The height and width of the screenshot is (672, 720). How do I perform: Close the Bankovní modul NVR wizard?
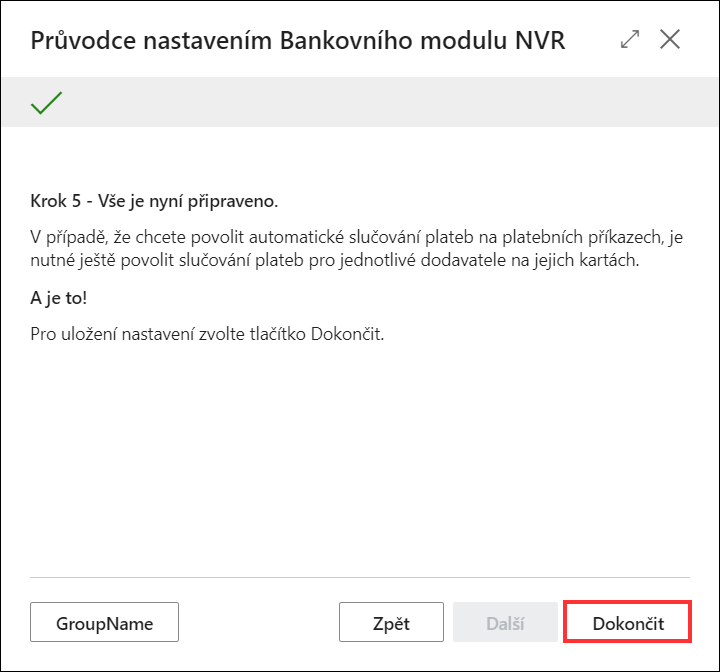[x=670, y=39]
